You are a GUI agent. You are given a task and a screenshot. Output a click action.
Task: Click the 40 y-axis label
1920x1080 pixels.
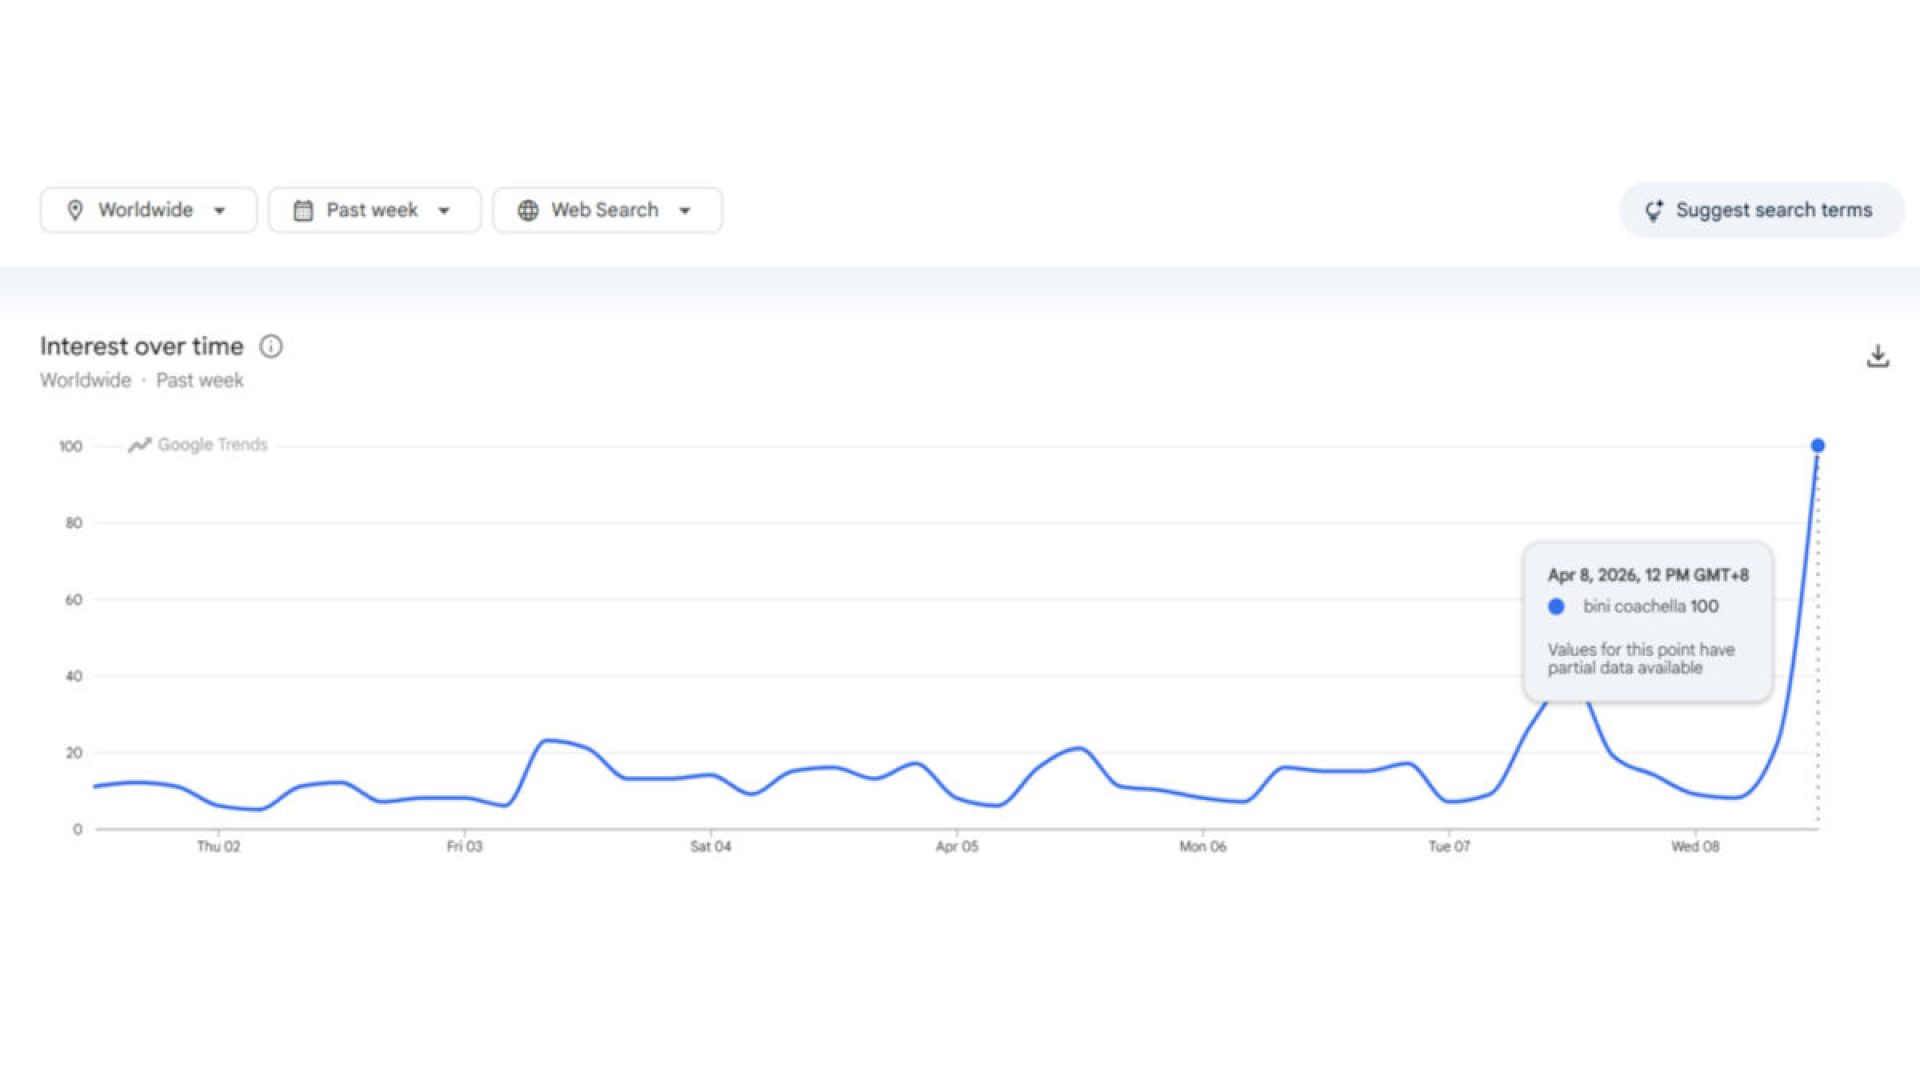click(74, 676)
